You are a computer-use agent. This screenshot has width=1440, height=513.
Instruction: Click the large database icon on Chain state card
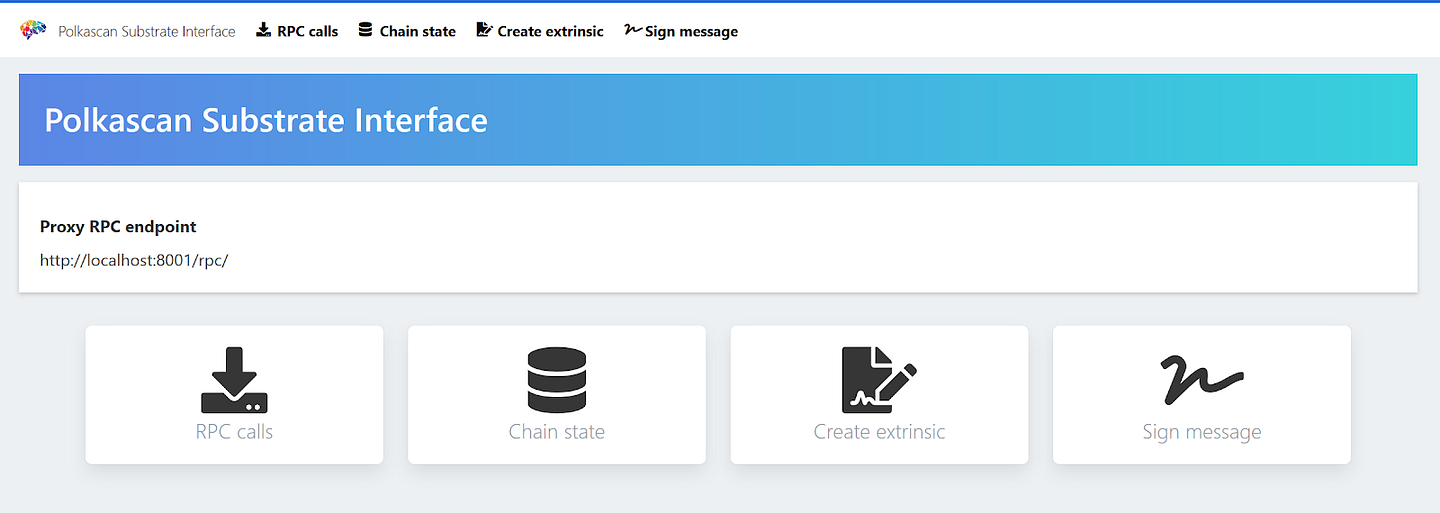pyautogui.click(x=557, y=380)
